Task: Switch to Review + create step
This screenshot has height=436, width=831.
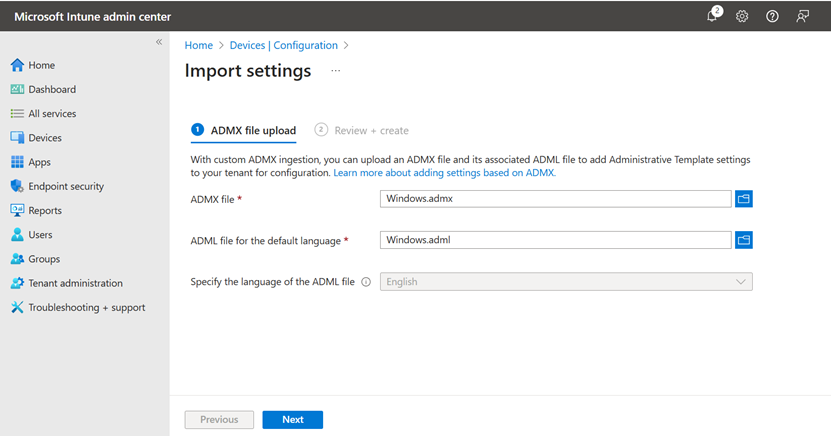Action: click(370, 130)
